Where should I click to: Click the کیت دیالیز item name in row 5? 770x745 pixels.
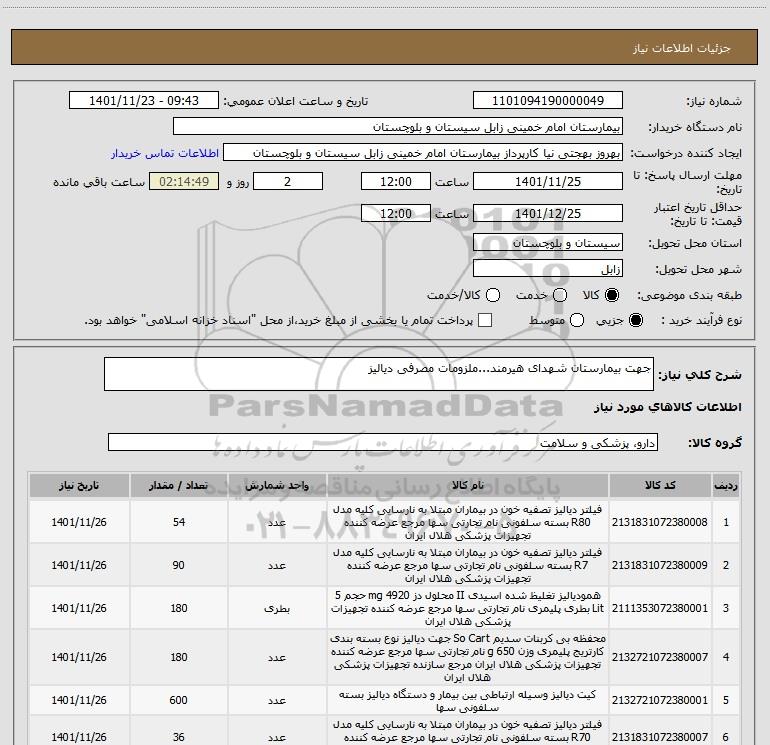coord(468,701)
